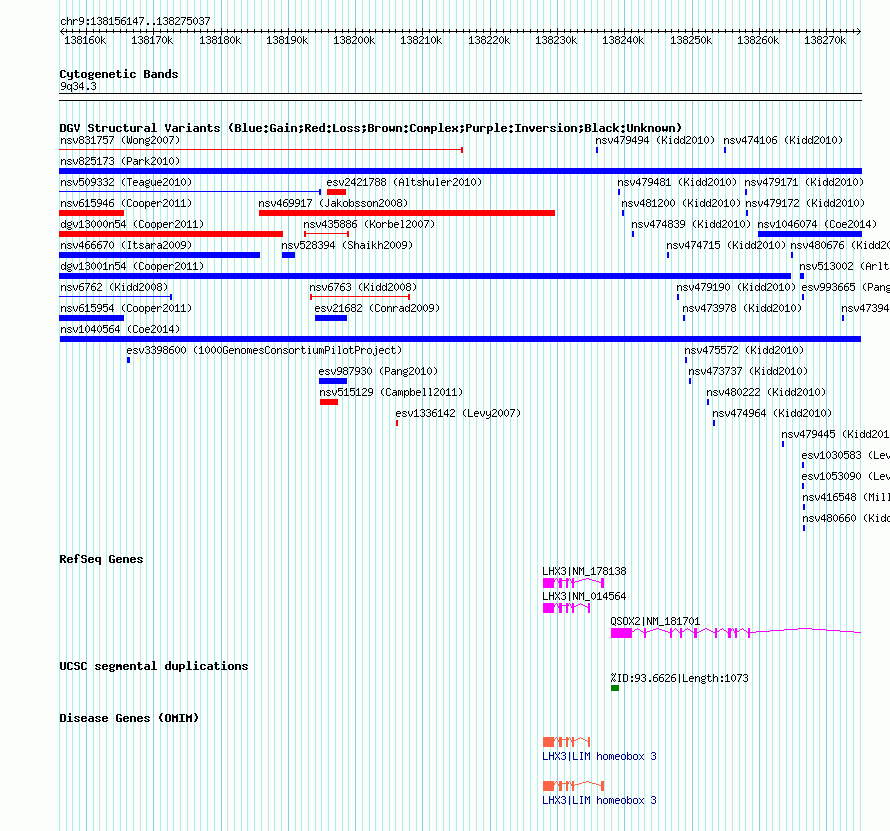Open nsv515129 (Campbell2011) variant
Image resolution: width=890 pixels, height=831 pixels.
coord(391,392)
